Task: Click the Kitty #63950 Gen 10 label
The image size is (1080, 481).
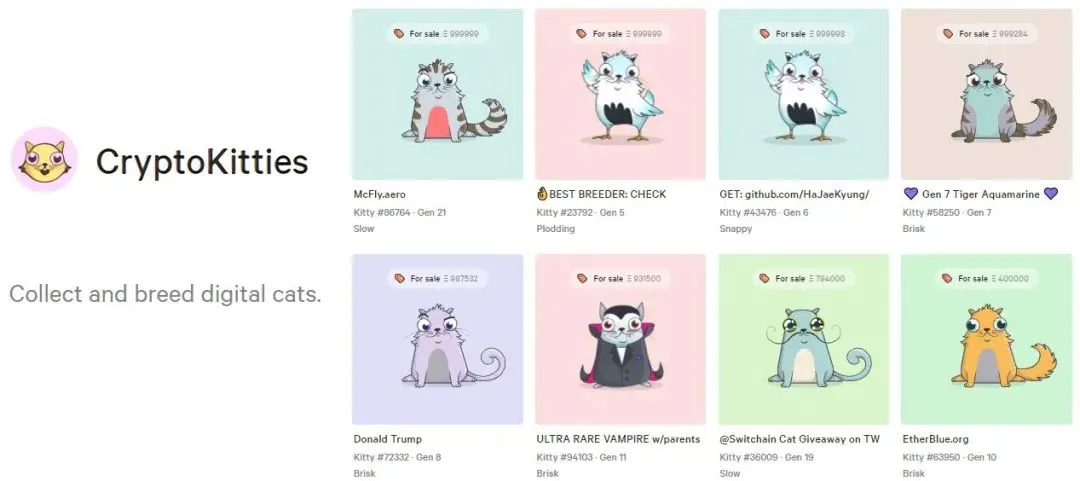Action: [950, 457]
